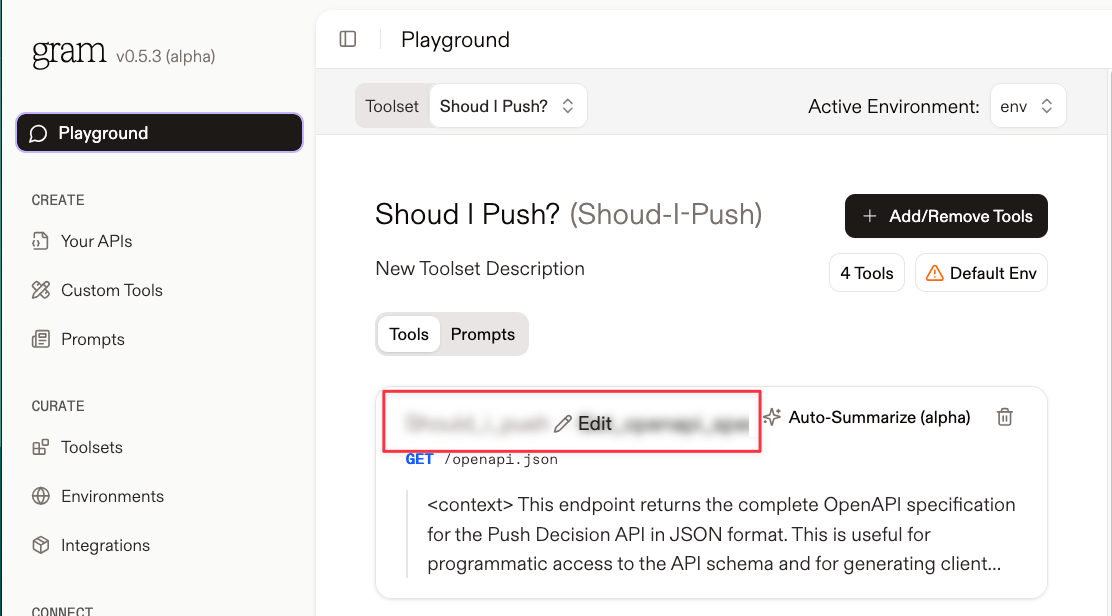Click the pencil Edit icon on tool name
The image size is (1112, 616).
(x=562, y=424)
